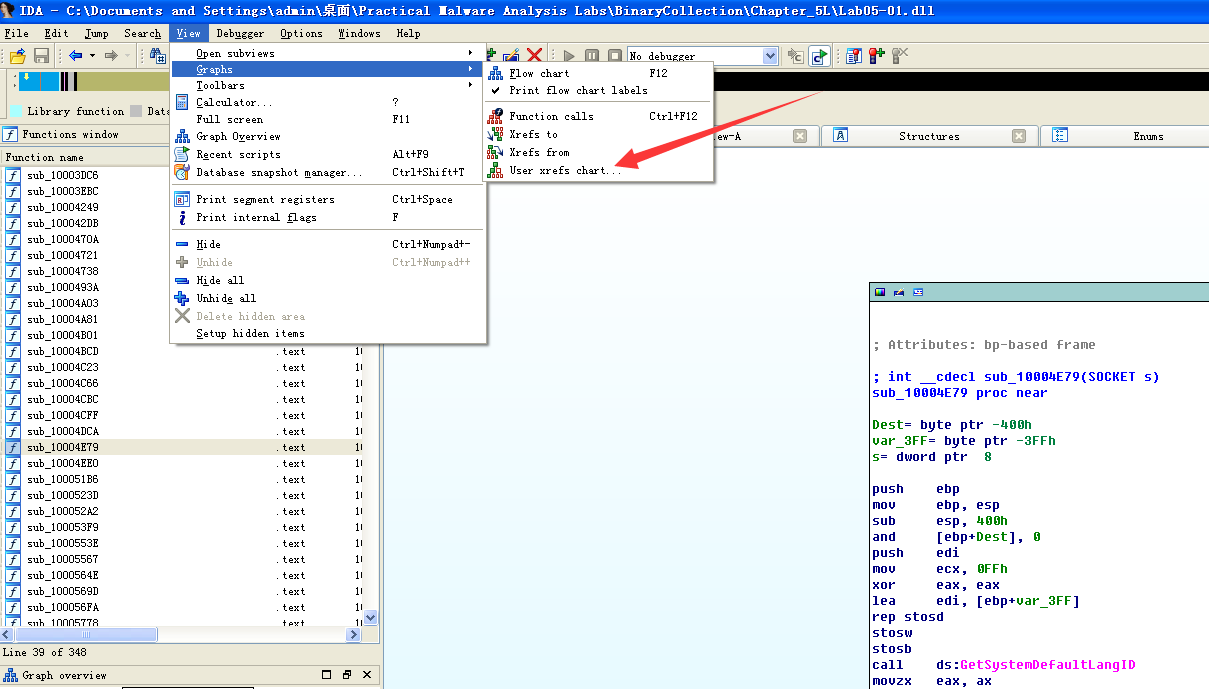Open the back-arrow history dropdown
This screenshot has height=689, width=1209.
(92, 56)
